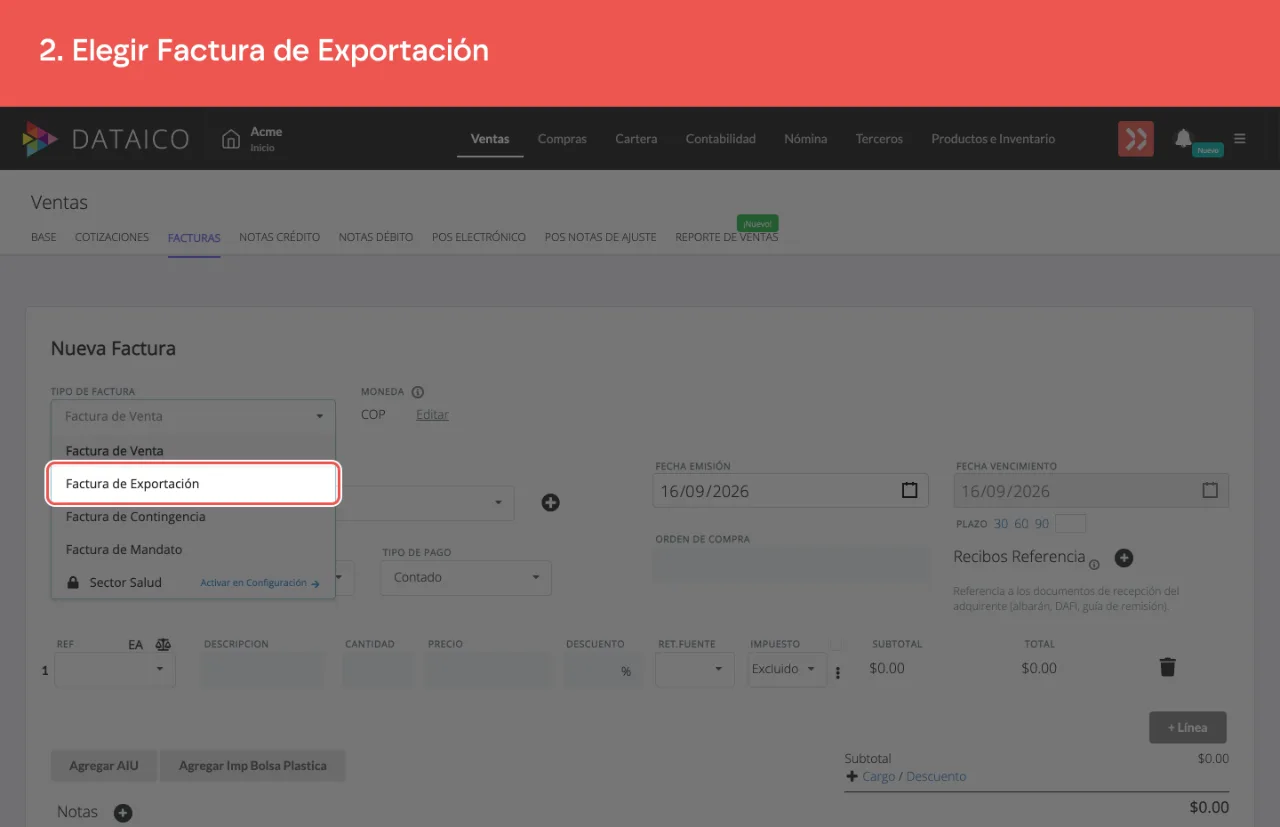This screenshot has height=827, width=1280.
Task: Add a note with plus icon
Action: click(123, 813)
